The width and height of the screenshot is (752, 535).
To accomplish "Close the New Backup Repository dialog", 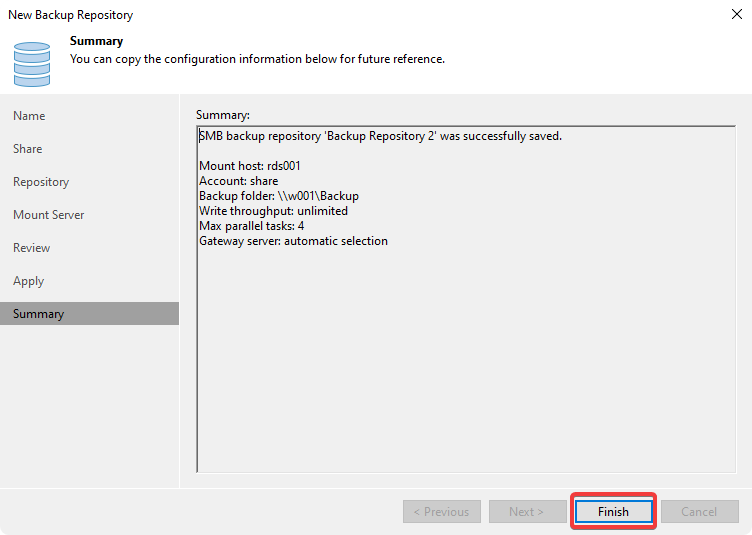I will (x=733, y=15).
